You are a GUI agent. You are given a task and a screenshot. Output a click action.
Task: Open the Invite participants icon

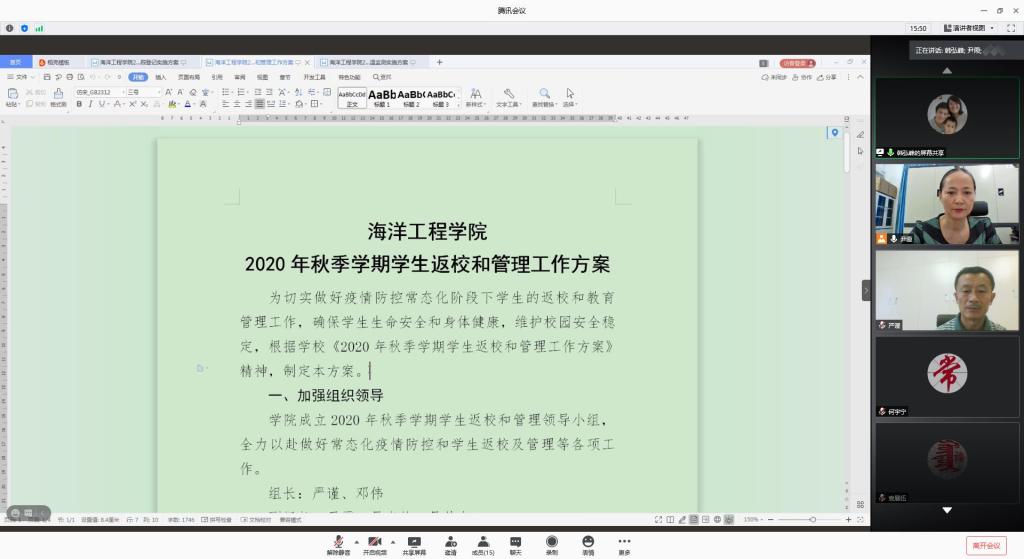coord(451,543)
